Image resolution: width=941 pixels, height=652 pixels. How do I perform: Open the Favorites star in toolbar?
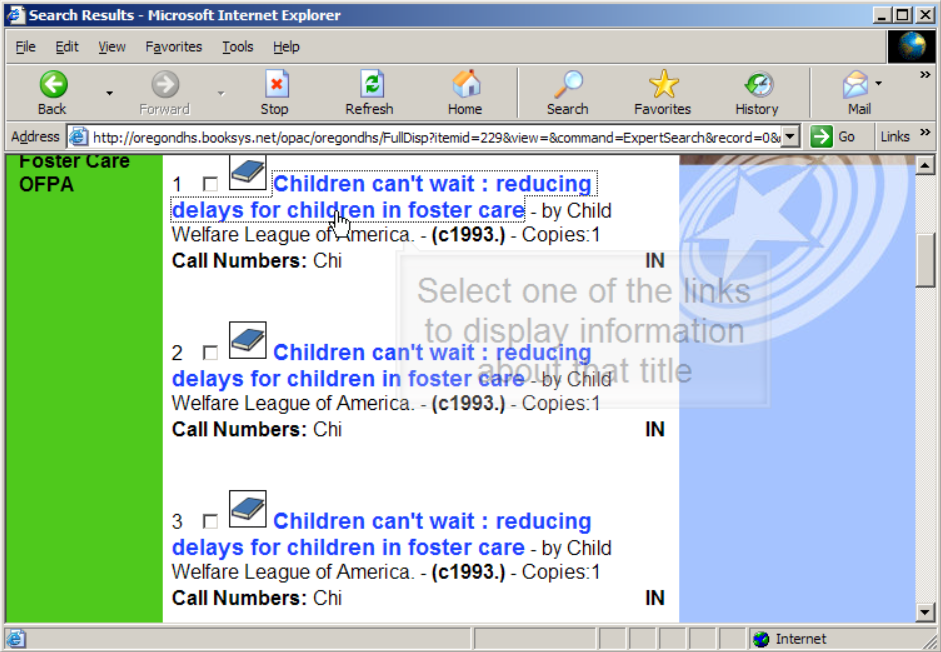point(663,84)
